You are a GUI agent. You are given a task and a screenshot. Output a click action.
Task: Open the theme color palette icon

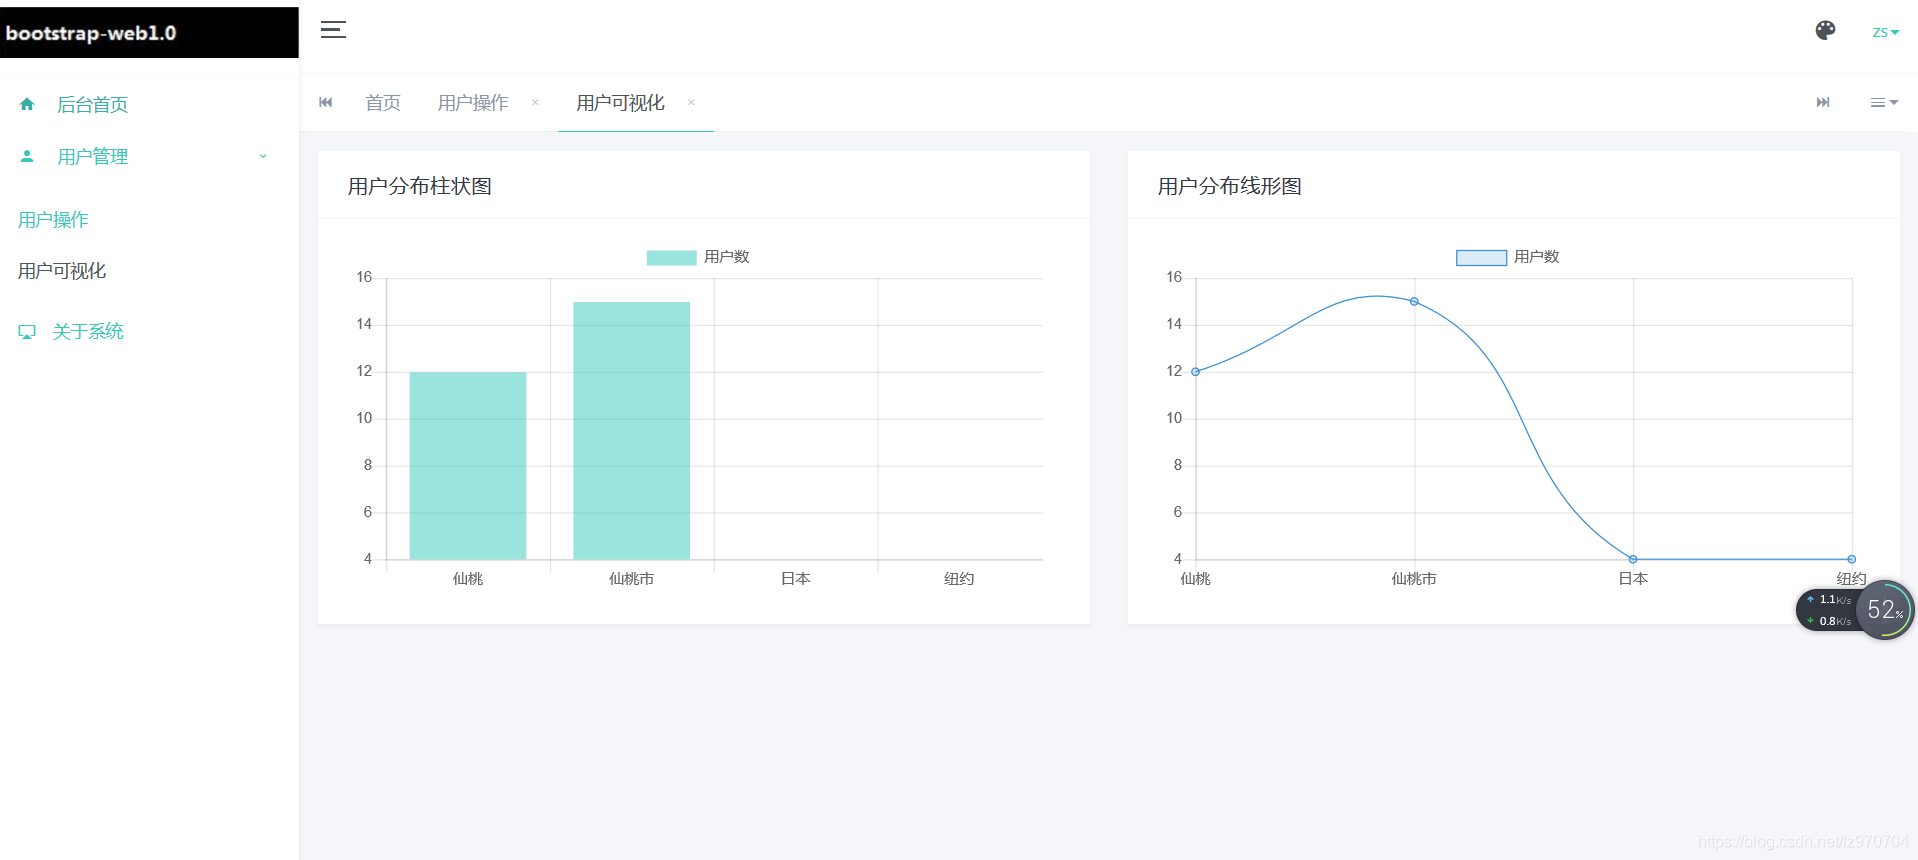coord(1825,30)
